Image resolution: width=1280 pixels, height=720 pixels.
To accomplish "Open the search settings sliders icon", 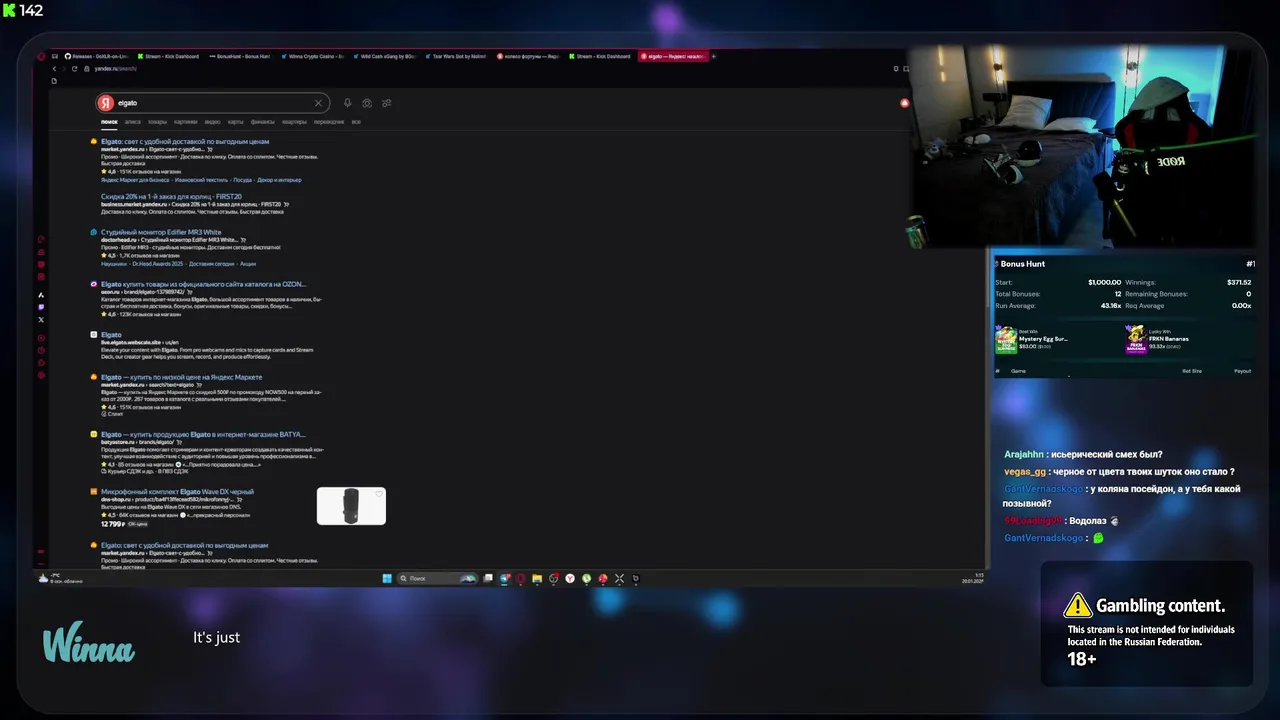I will pos(387,103).
